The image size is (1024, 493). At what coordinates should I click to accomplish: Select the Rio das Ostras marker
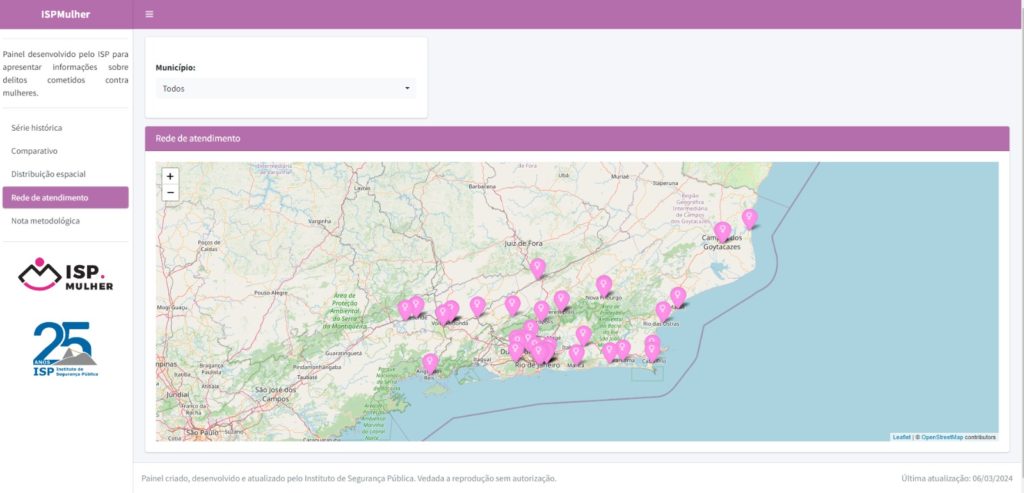coord(663,310)
